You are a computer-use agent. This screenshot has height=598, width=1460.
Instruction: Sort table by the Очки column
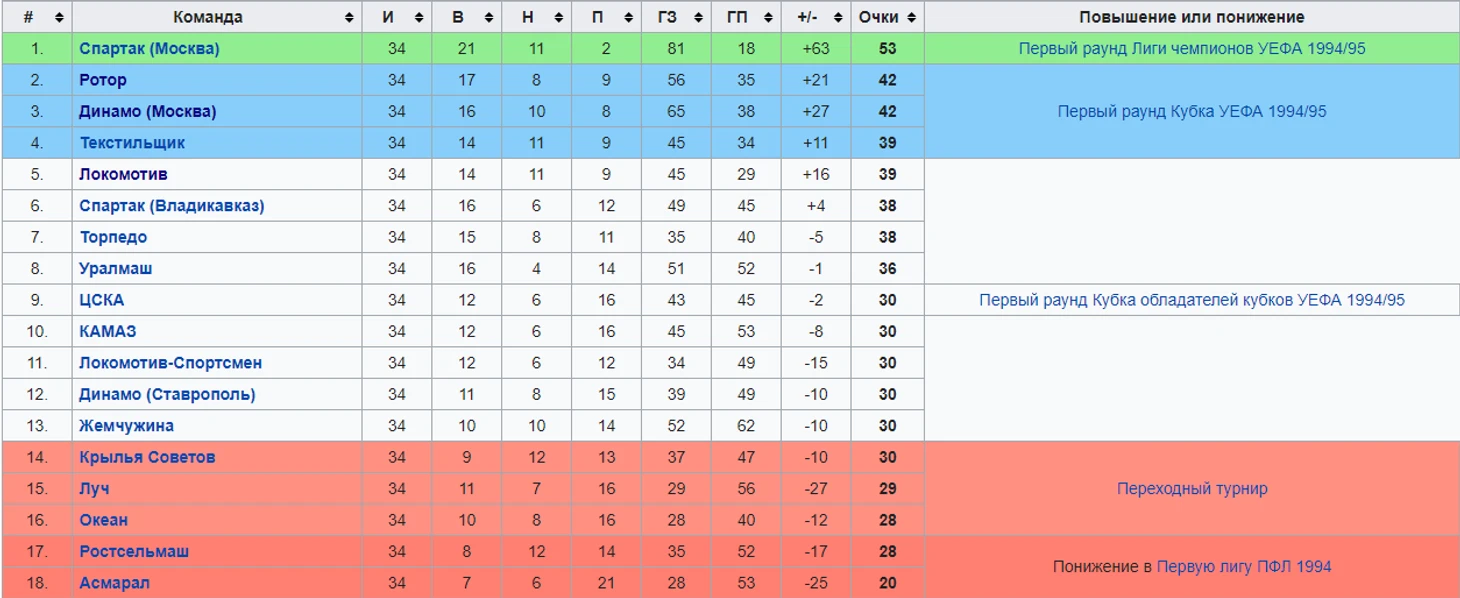pyautogui.click(x=910, y=17)
